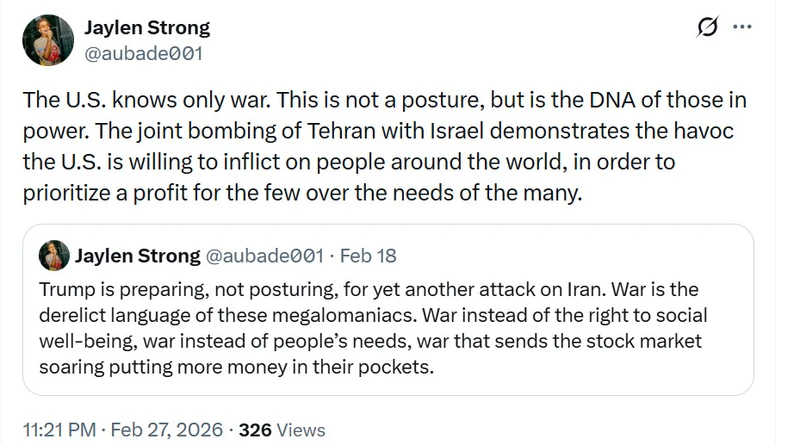This screenshot has width=800, height=444.
Task: Click the @aubade001 handle under the author name
Action: coord(143,54)
